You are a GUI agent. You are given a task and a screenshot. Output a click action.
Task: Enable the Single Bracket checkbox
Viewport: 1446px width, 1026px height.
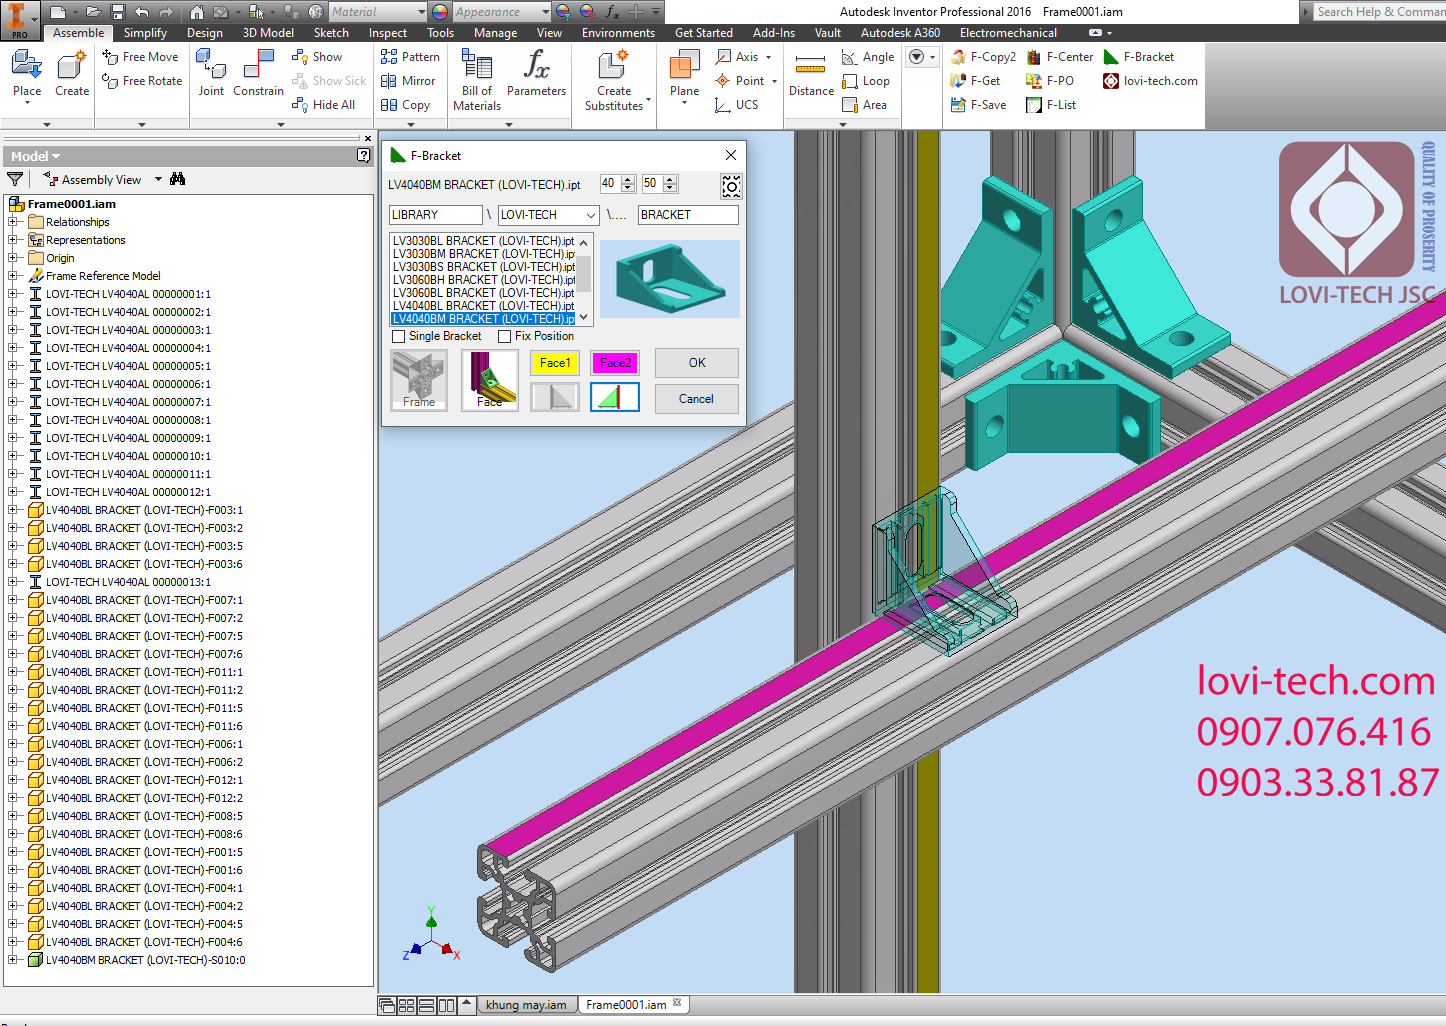[399, 336]
